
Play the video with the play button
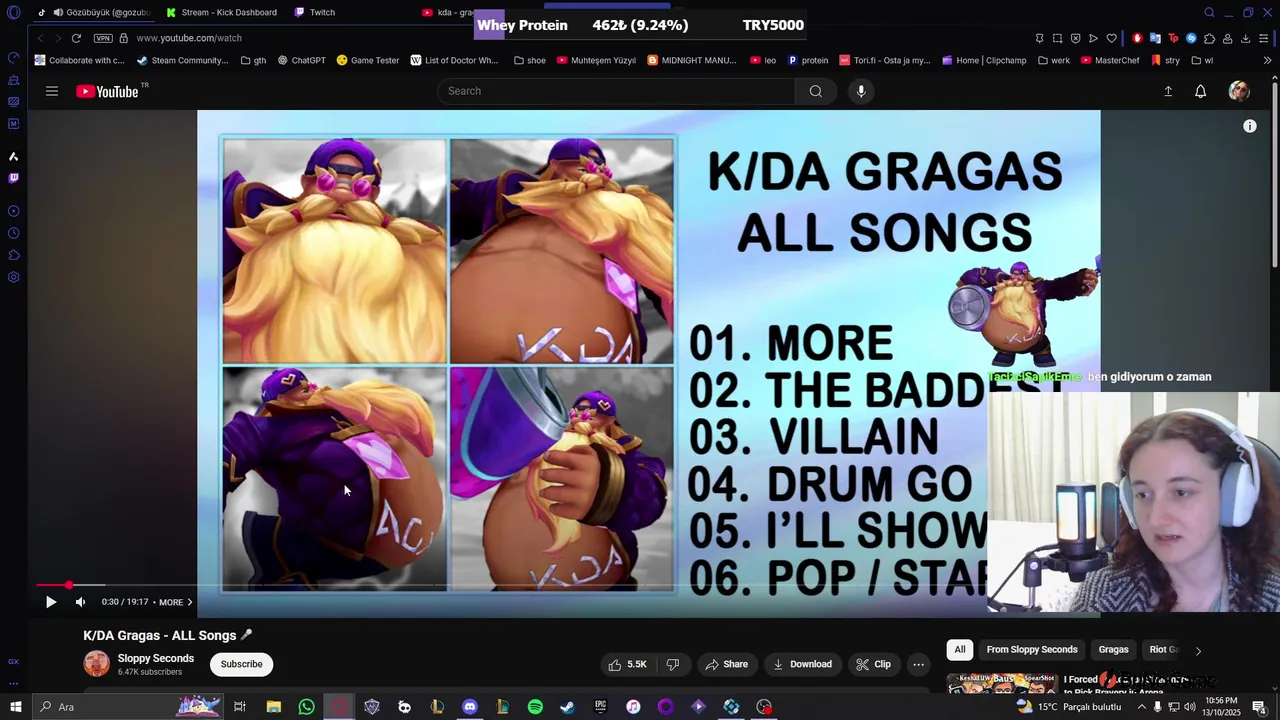click(x=51, y=602)
